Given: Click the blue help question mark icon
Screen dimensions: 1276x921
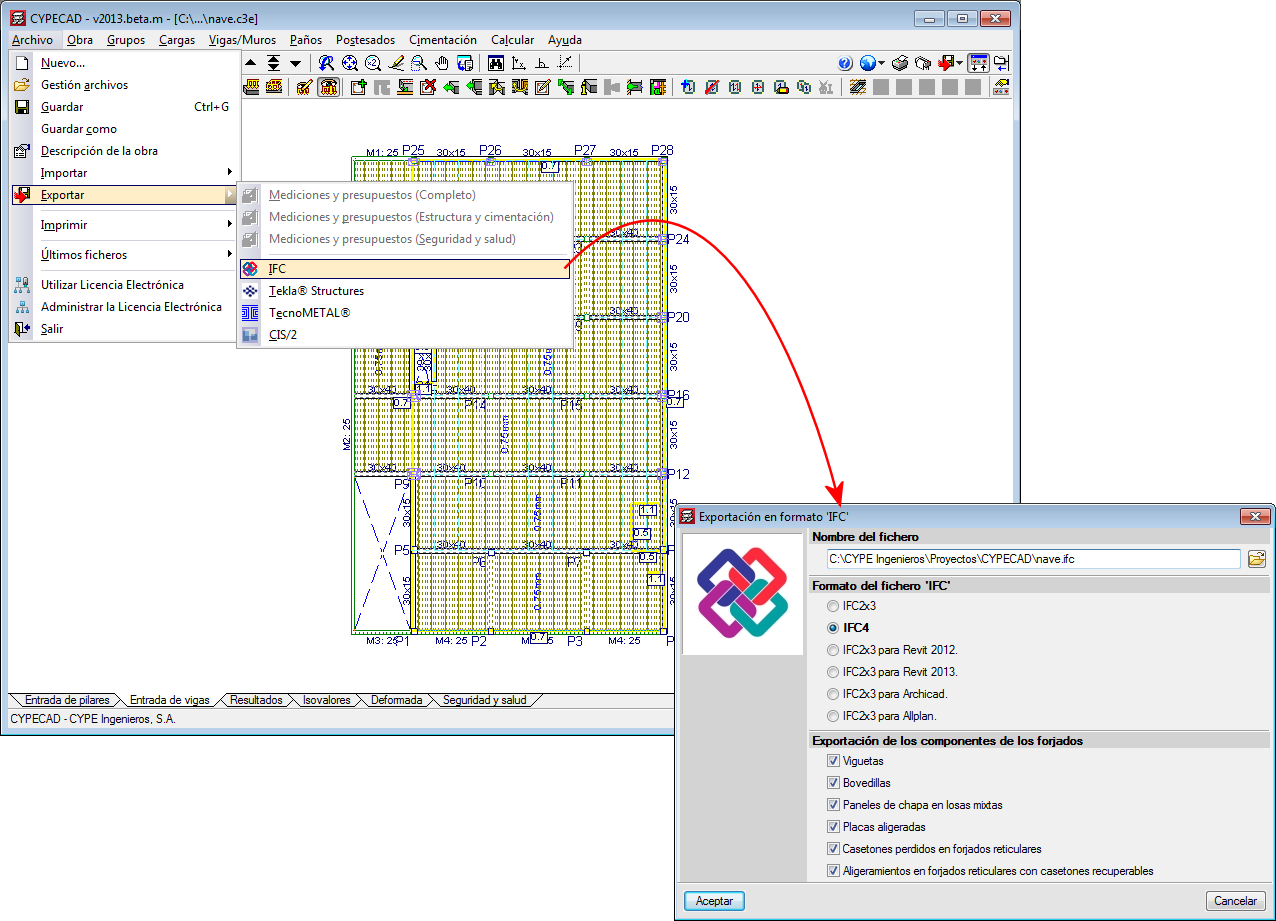Looking at the screenshot, I should (x=845, y=63).
